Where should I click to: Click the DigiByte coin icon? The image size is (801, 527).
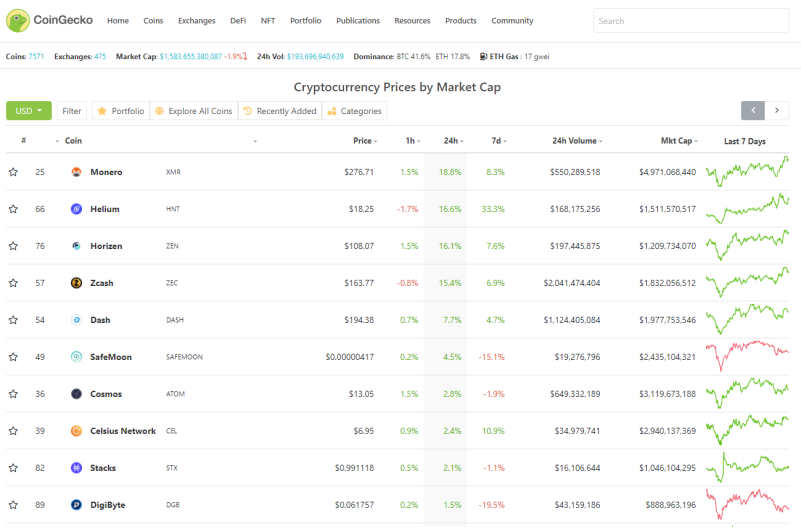coord(76,505)
